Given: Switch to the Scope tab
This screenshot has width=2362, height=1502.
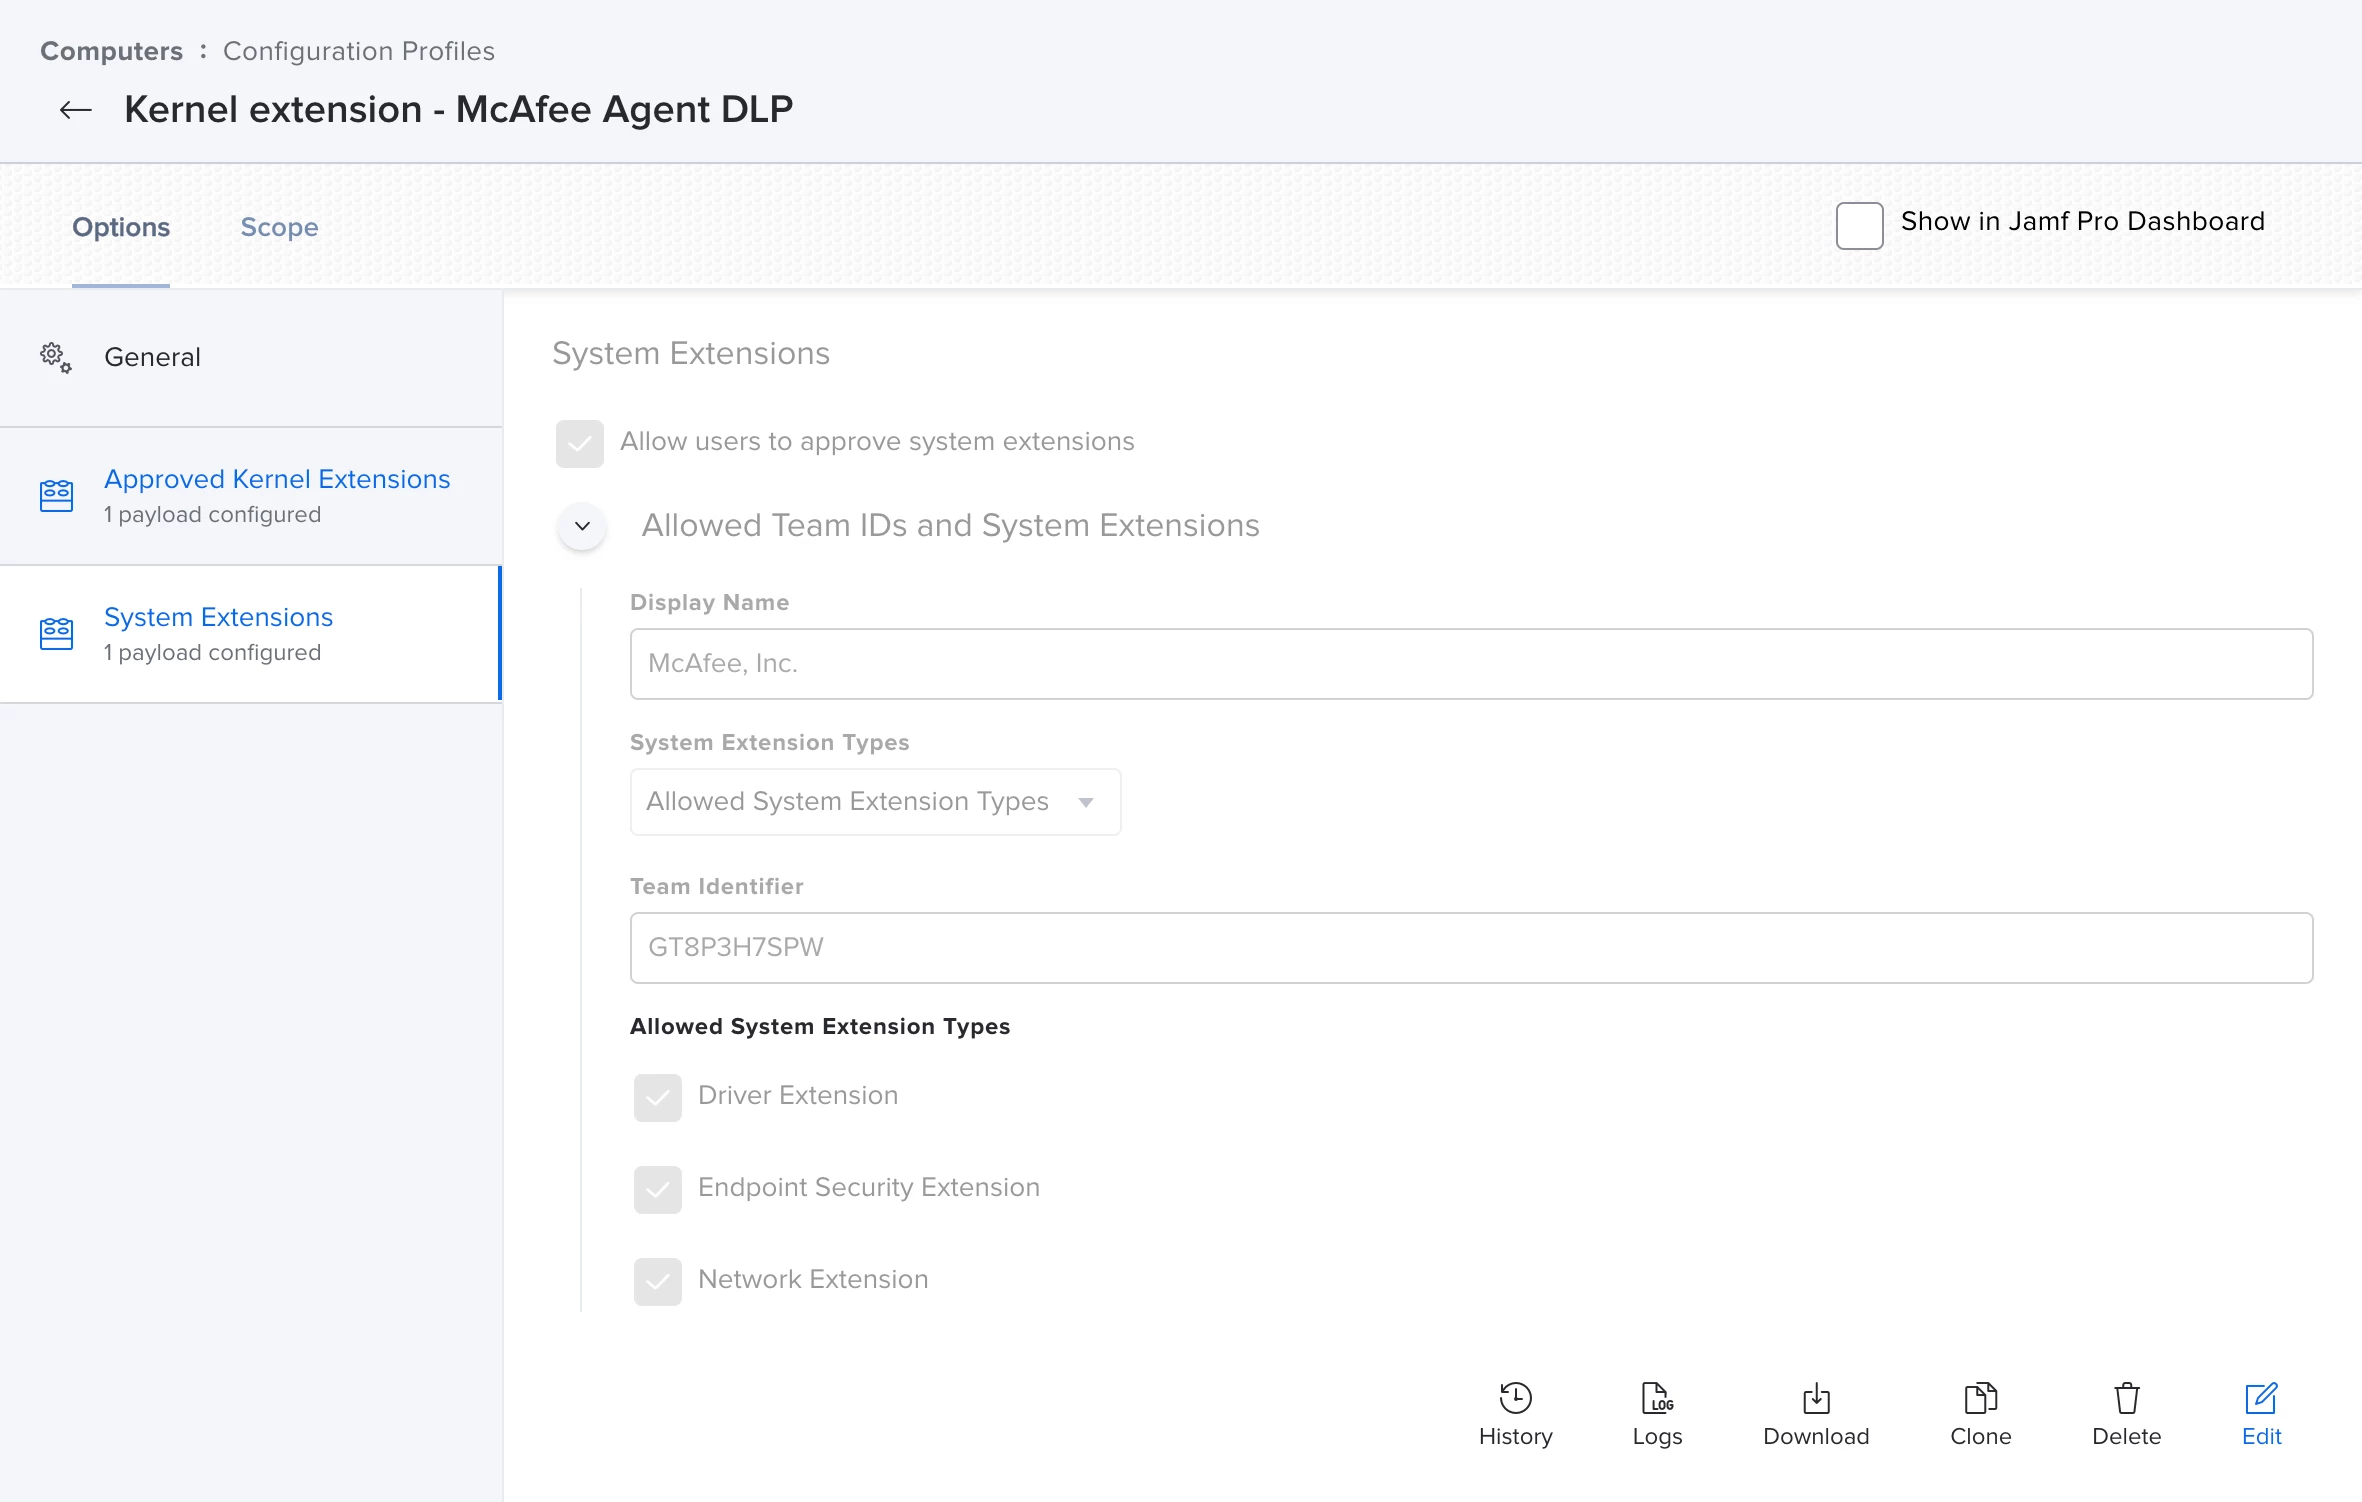Looking at the screenshot, I should click(279, 227).
